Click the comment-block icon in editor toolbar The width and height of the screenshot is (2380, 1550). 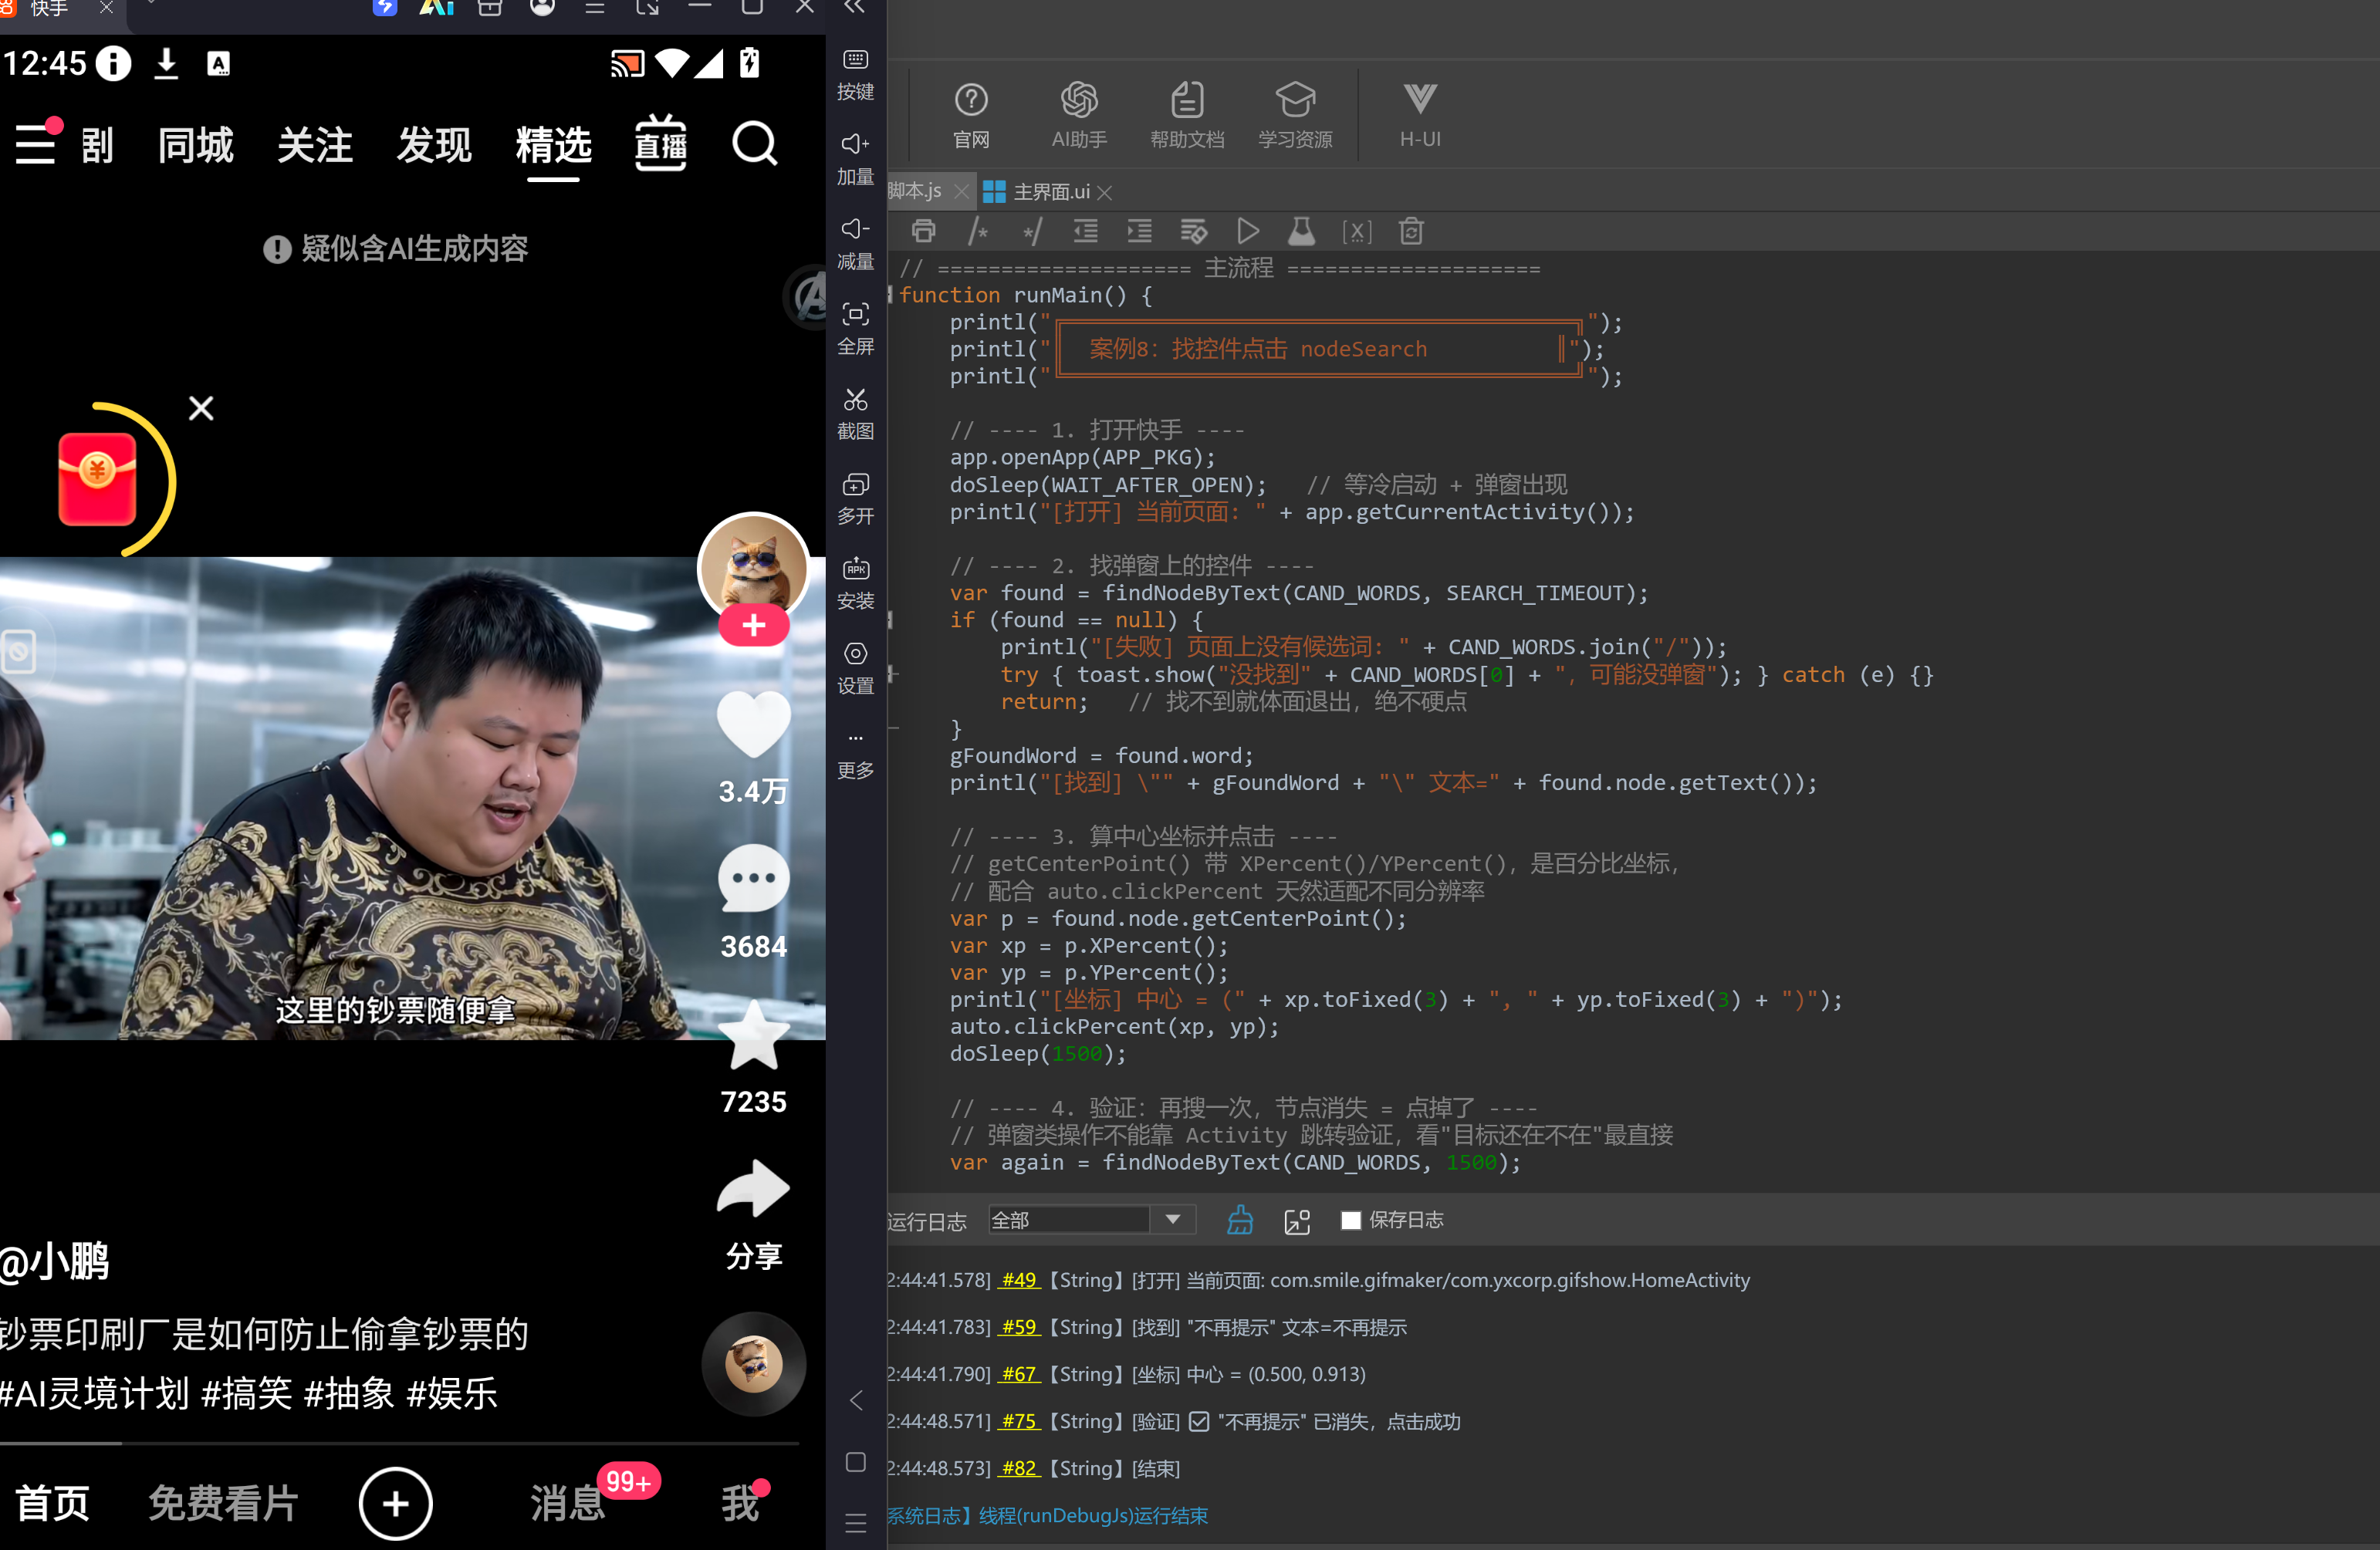point(977,232)
